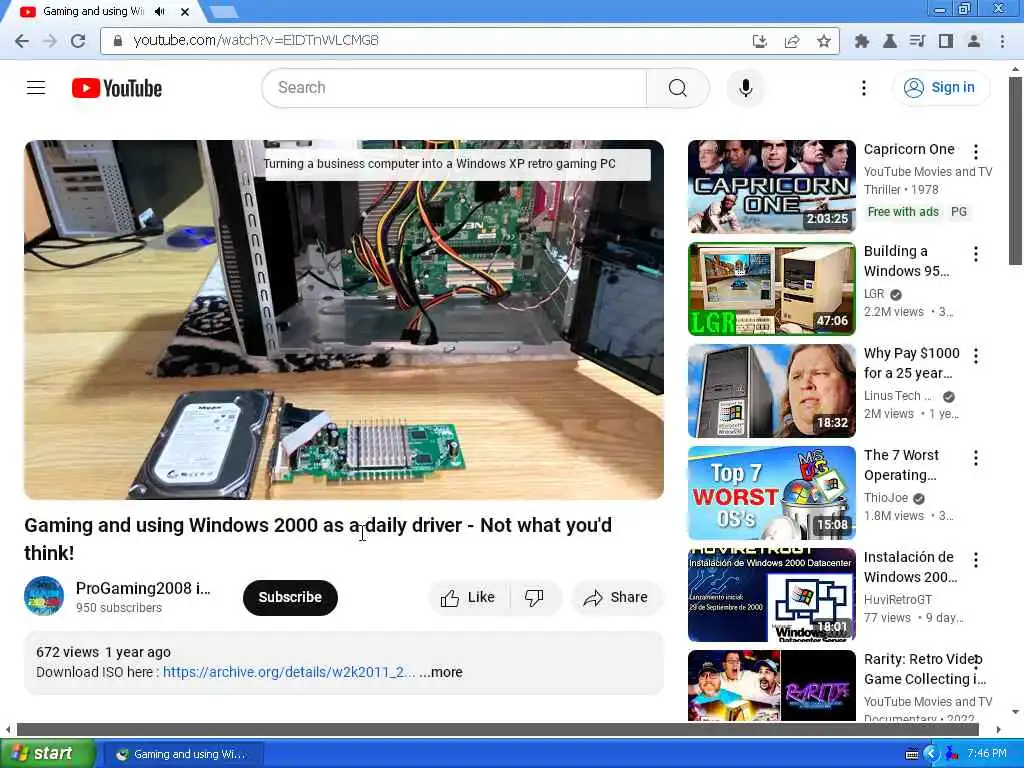Sign in to YouTube
Screen dimensions: 1024x768
[x=941, y=88]
